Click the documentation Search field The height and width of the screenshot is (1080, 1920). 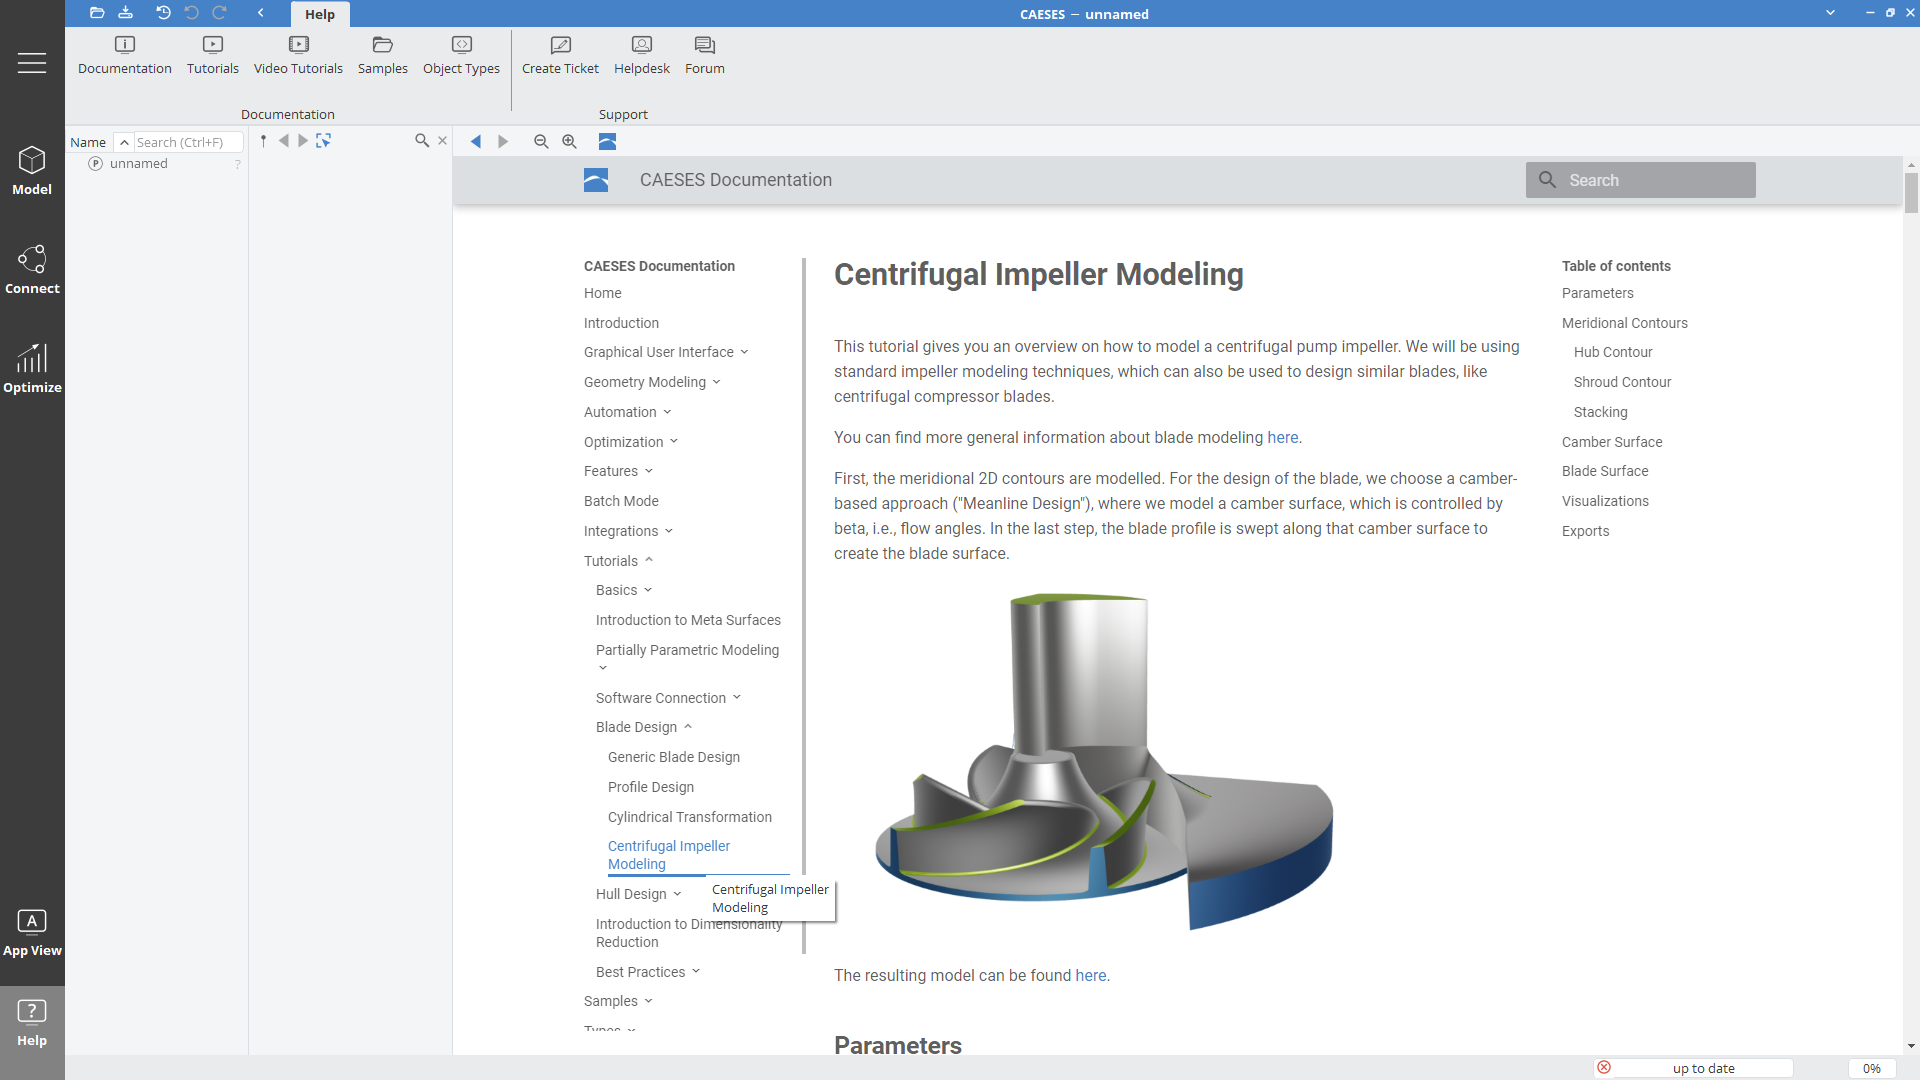coord(1640,180)
